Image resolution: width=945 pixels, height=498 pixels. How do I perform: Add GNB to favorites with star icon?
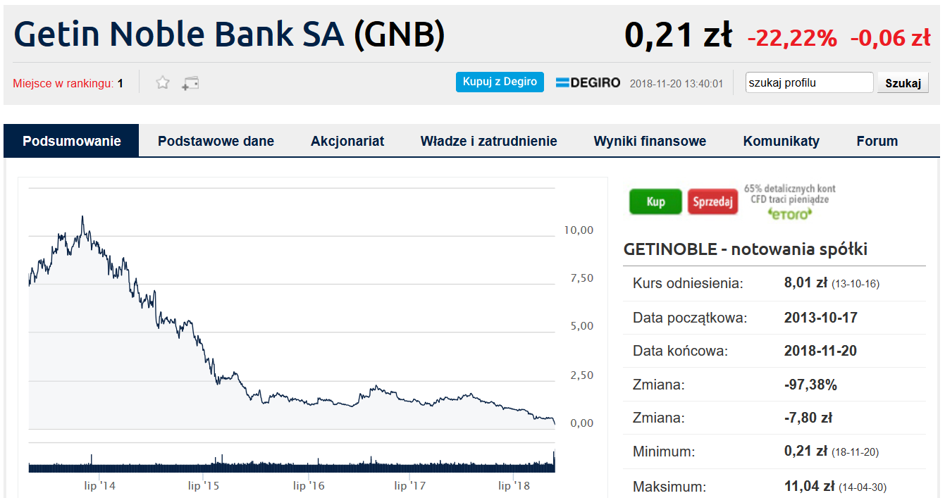(x=162, y=83)
